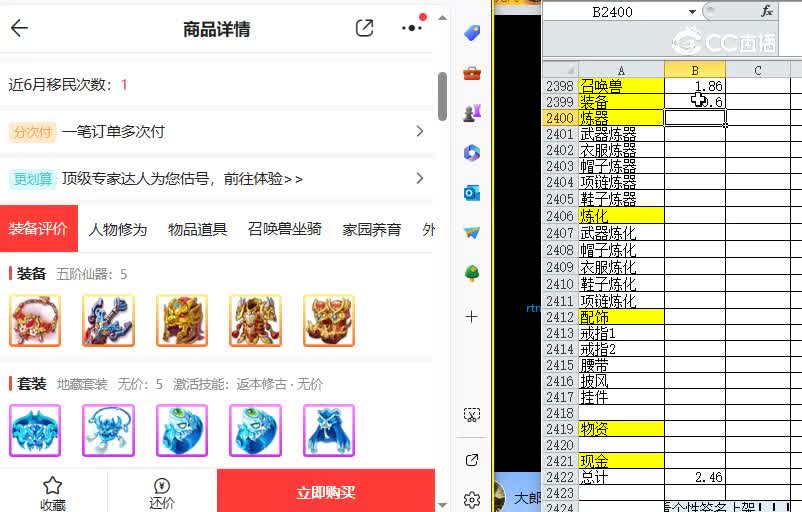Click cell containing 现金
This screenshot has height=512, width=802.
click(x=621, y=461)
